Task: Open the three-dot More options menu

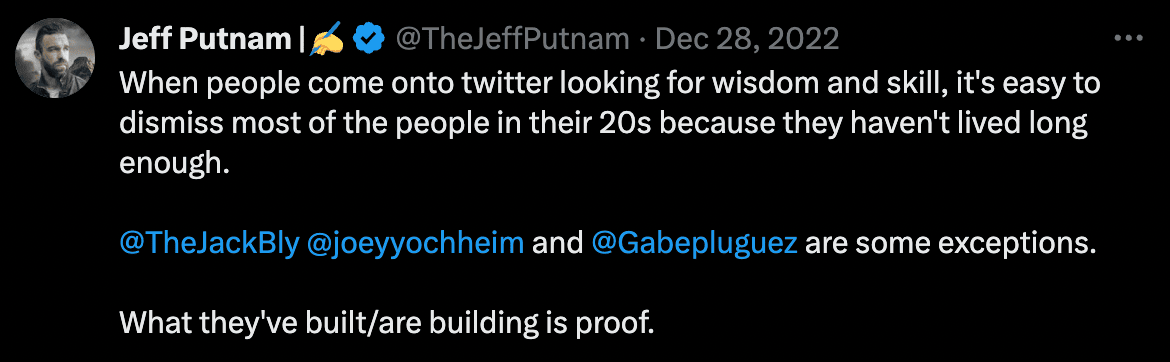Action: pos(1127,38)
